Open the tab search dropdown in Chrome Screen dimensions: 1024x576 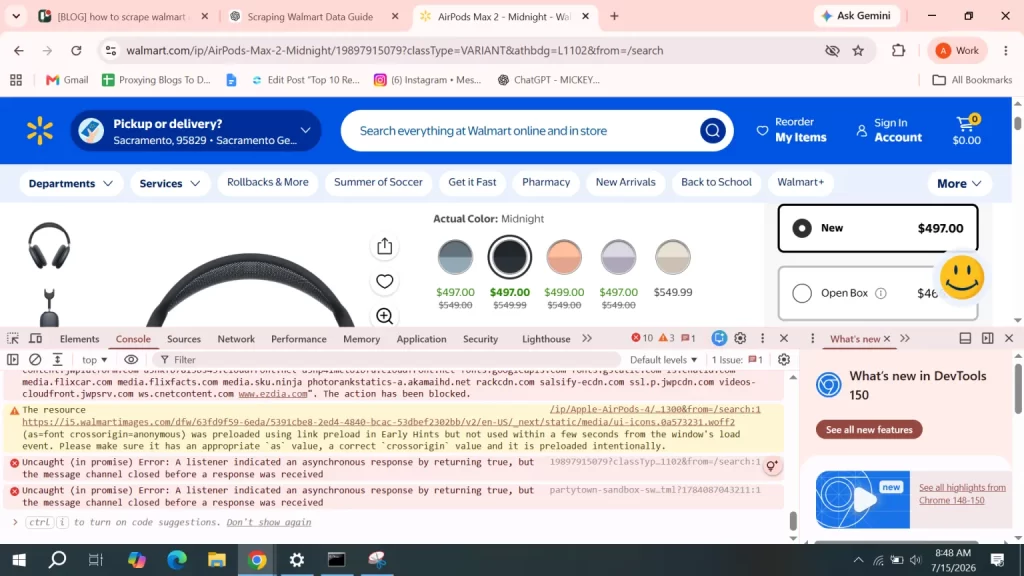[16, 16]
